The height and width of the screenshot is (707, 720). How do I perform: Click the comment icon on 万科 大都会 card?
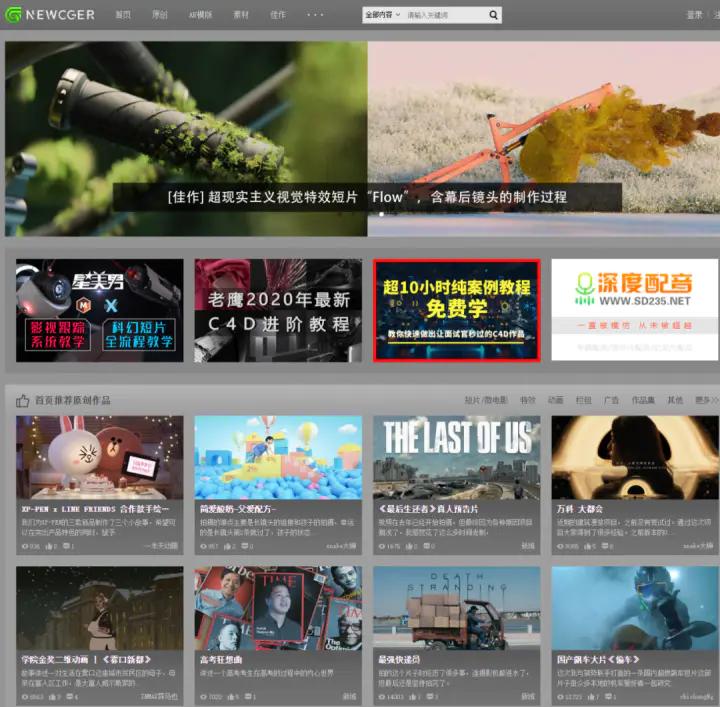605,546
